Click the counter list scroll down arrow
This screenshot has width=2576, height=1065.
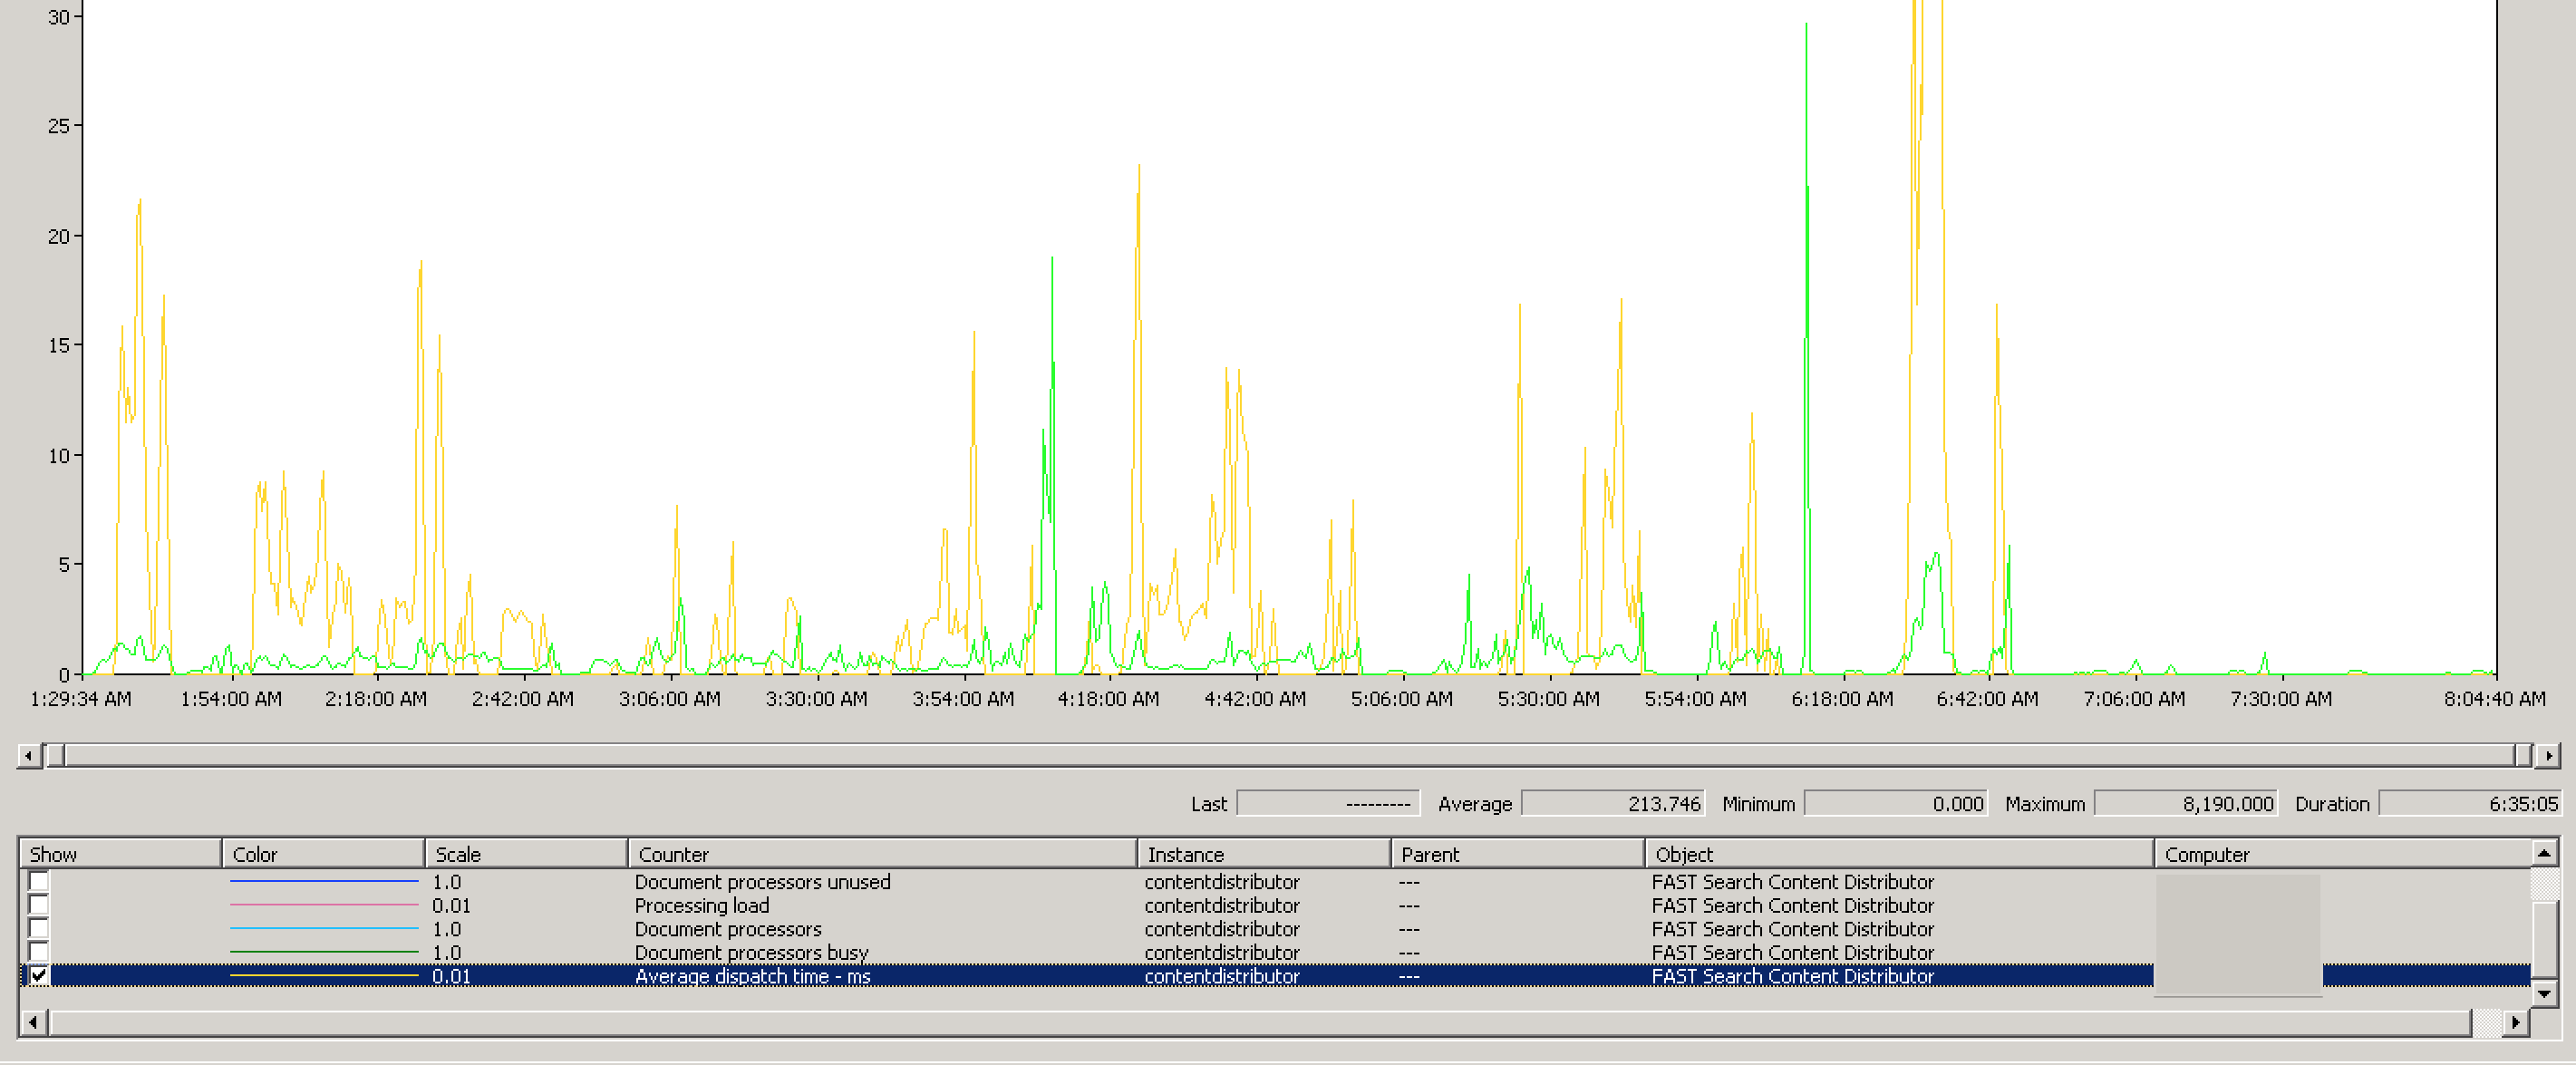tap(2544, 994)
